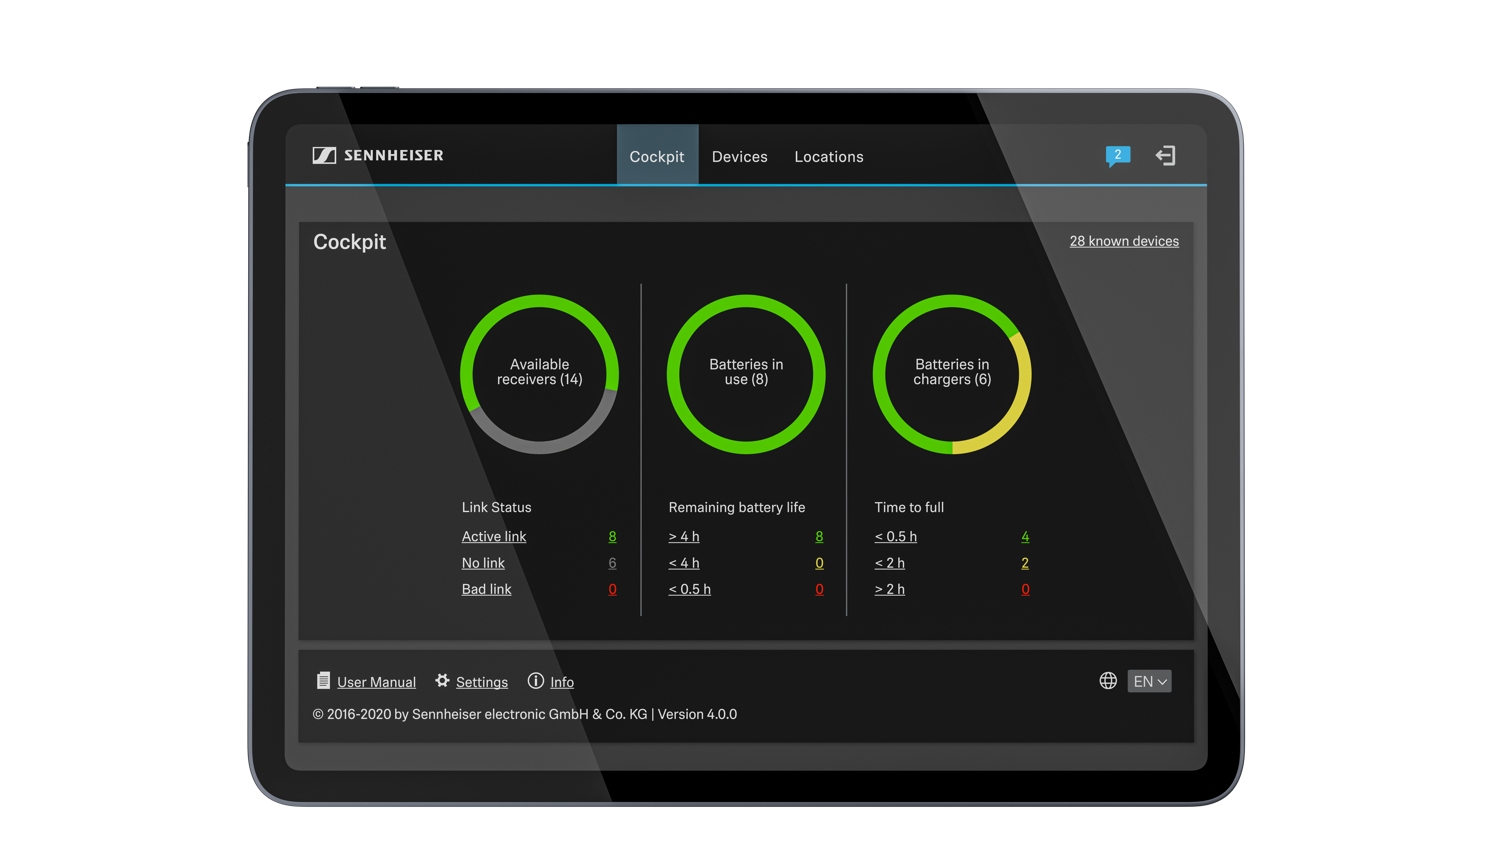Click the Batteries in use ring chart
Screen dimensions: 1500x844
[746, 374]
